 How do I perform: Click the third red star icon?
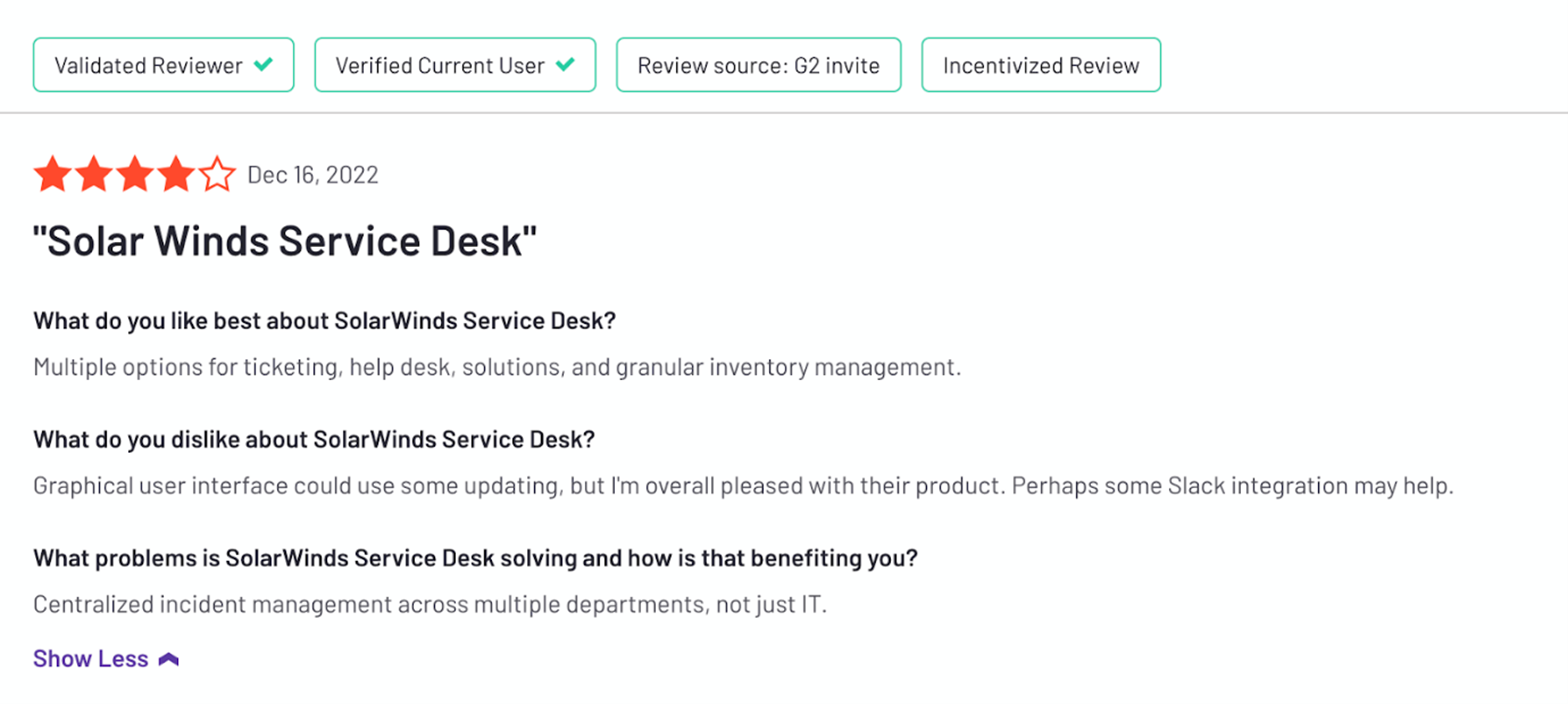(x=134, y=173)
